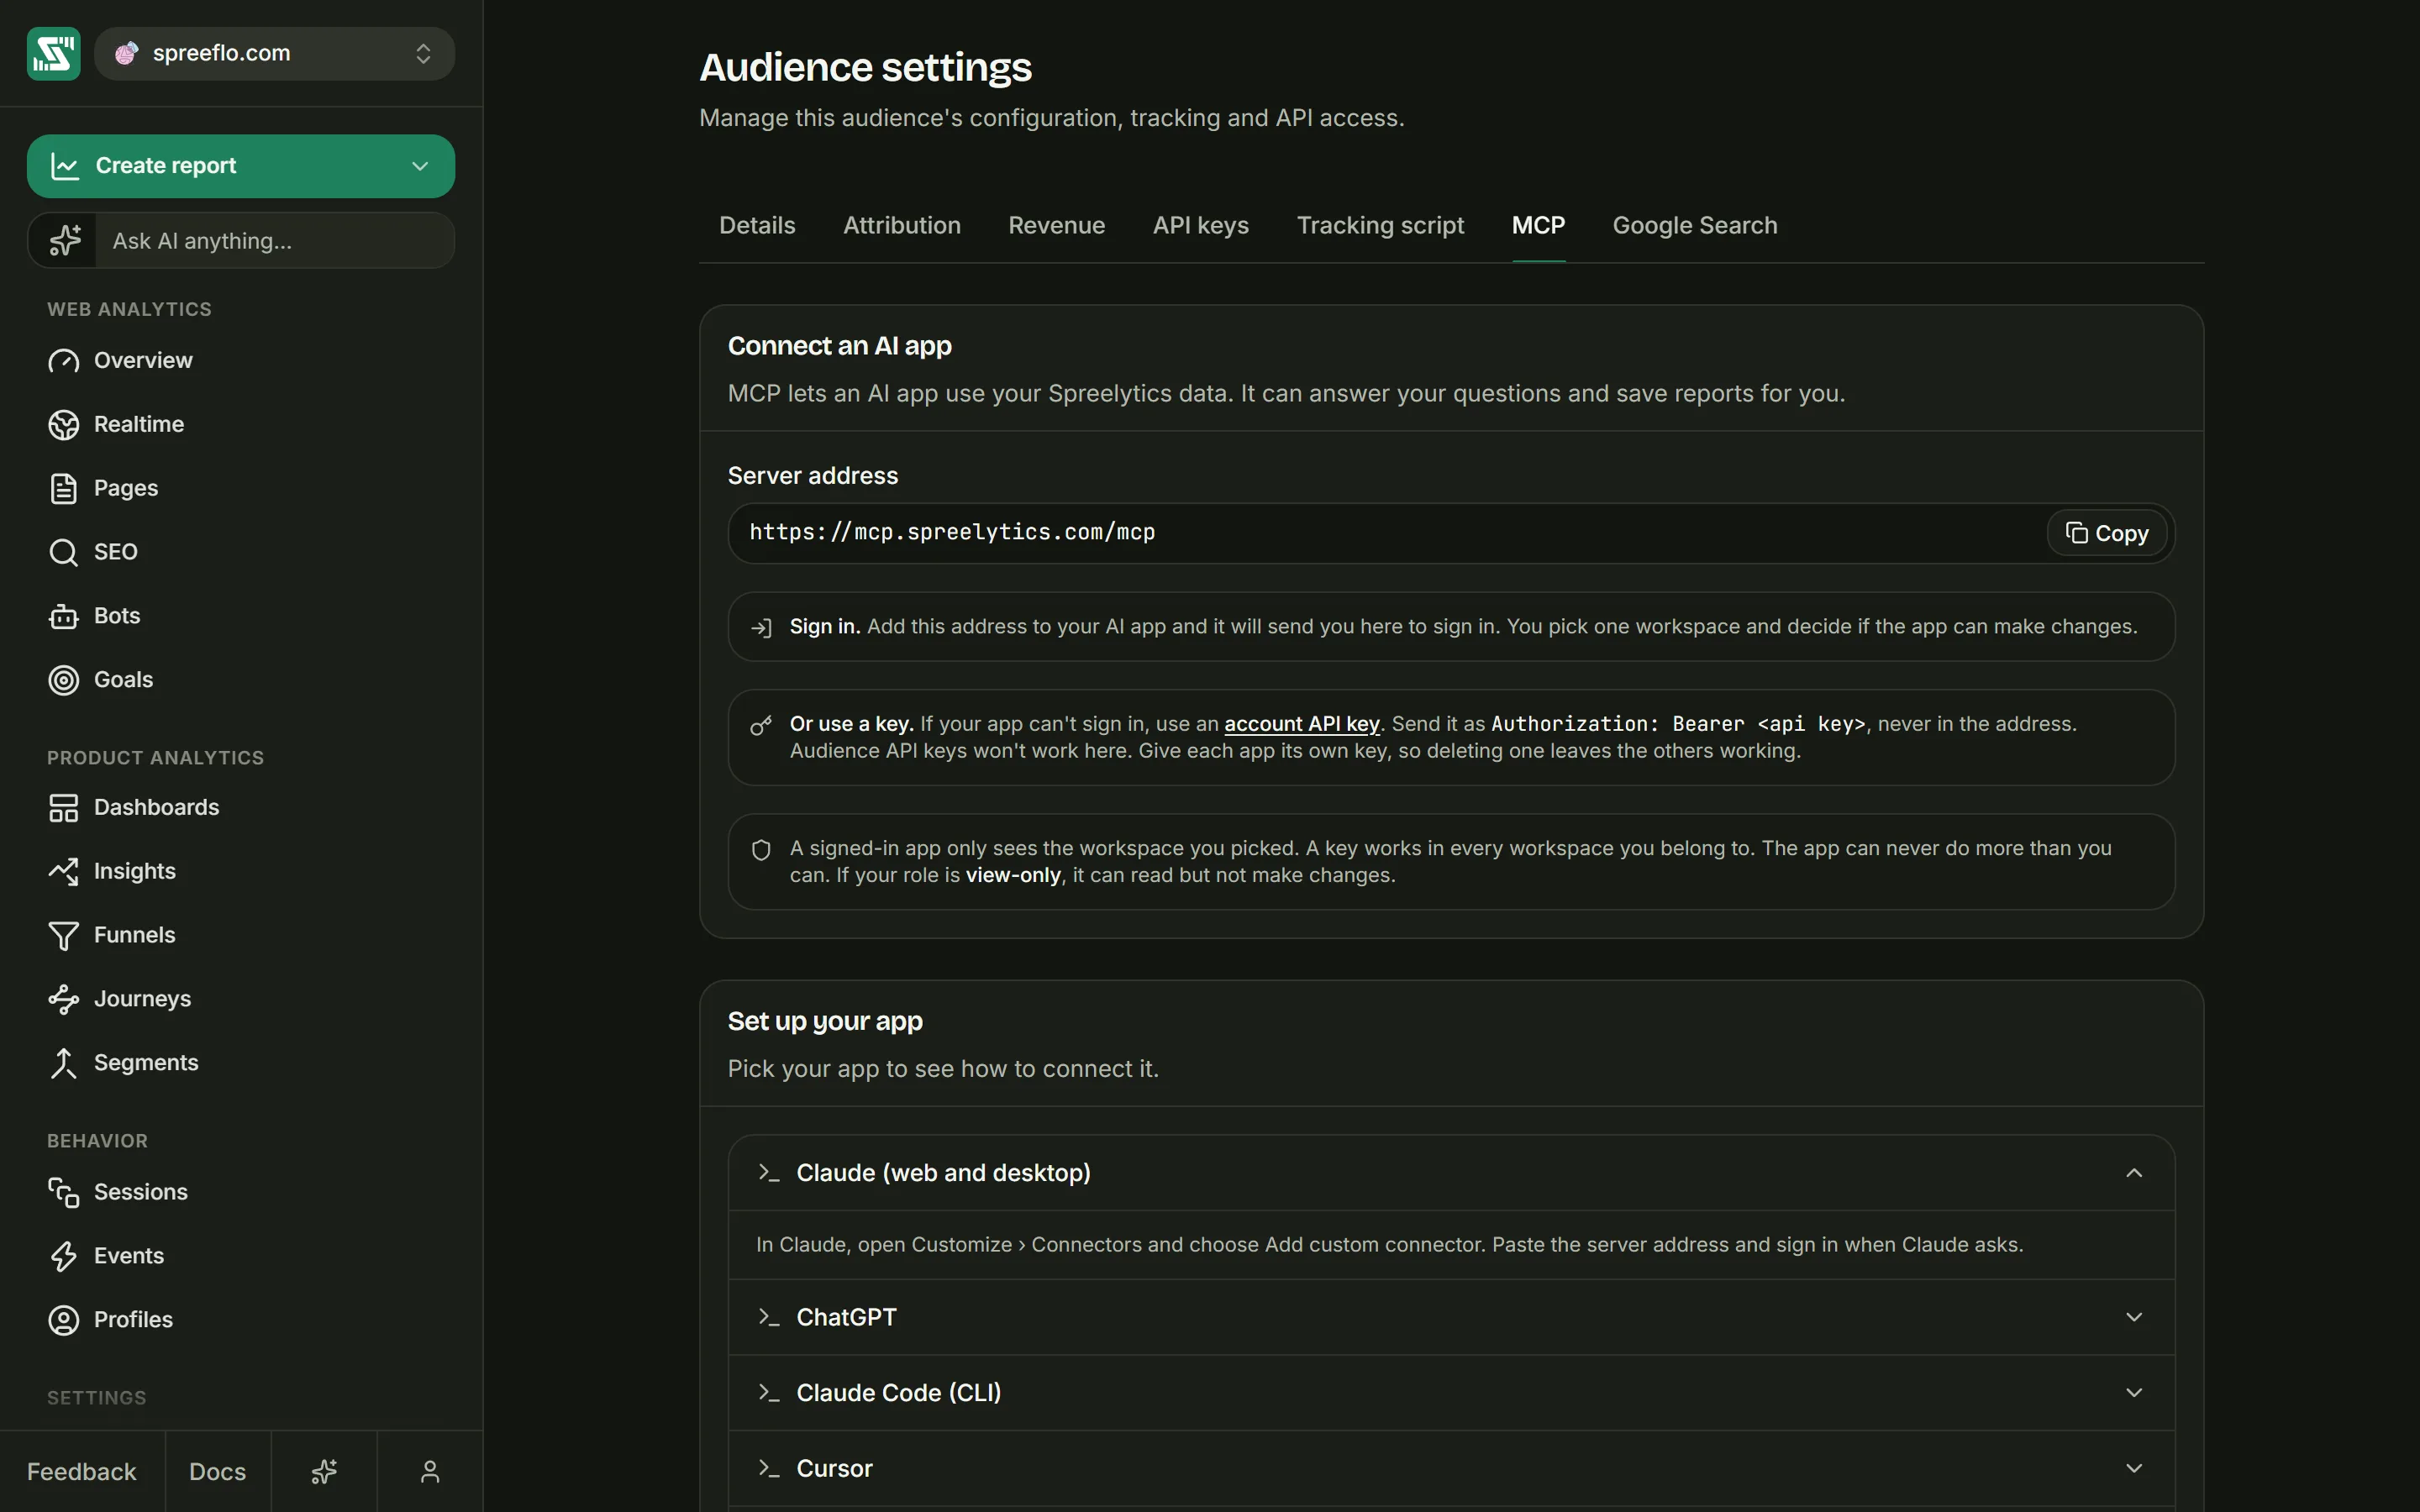This screenshot has width=2420, height=1512.
Task: Click Feedback in the bottom bar
Action: (82, 1472)
